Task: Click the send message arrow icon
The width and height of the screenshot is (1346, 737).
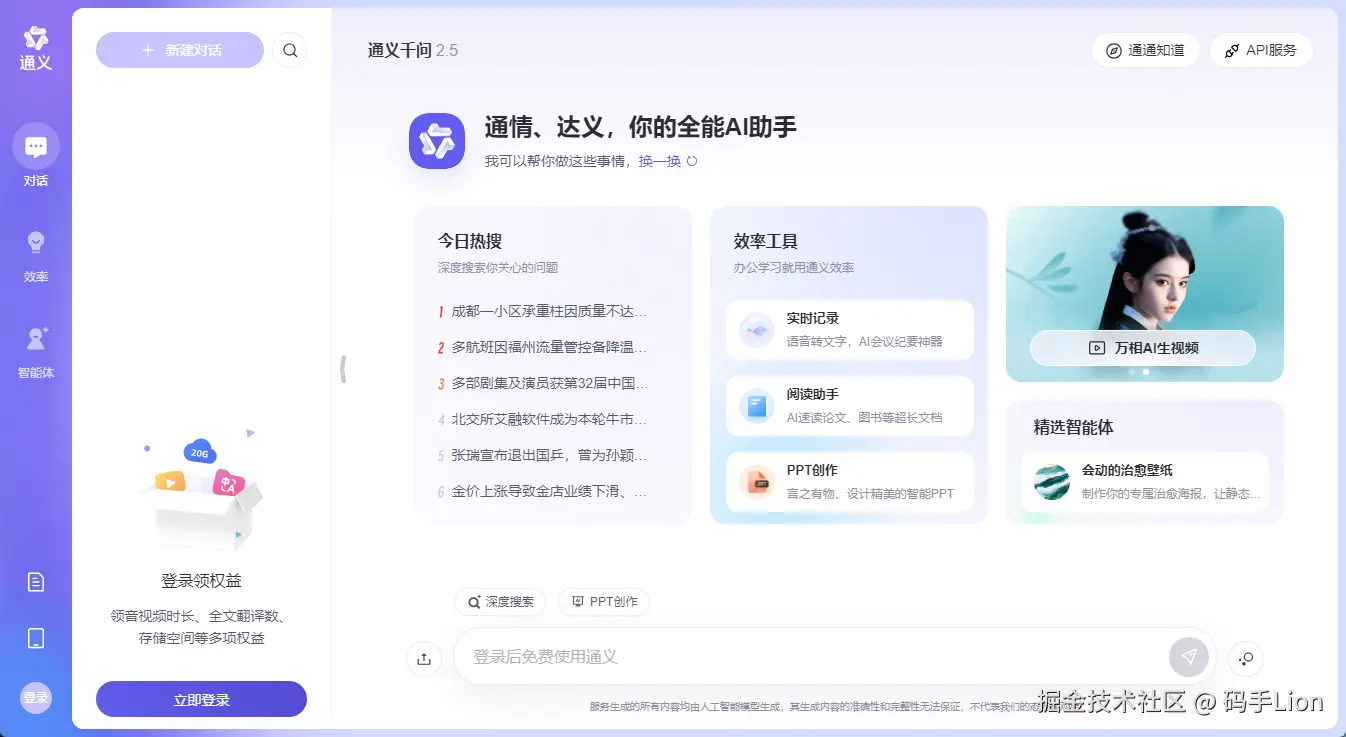Action: pos(1189,657)
